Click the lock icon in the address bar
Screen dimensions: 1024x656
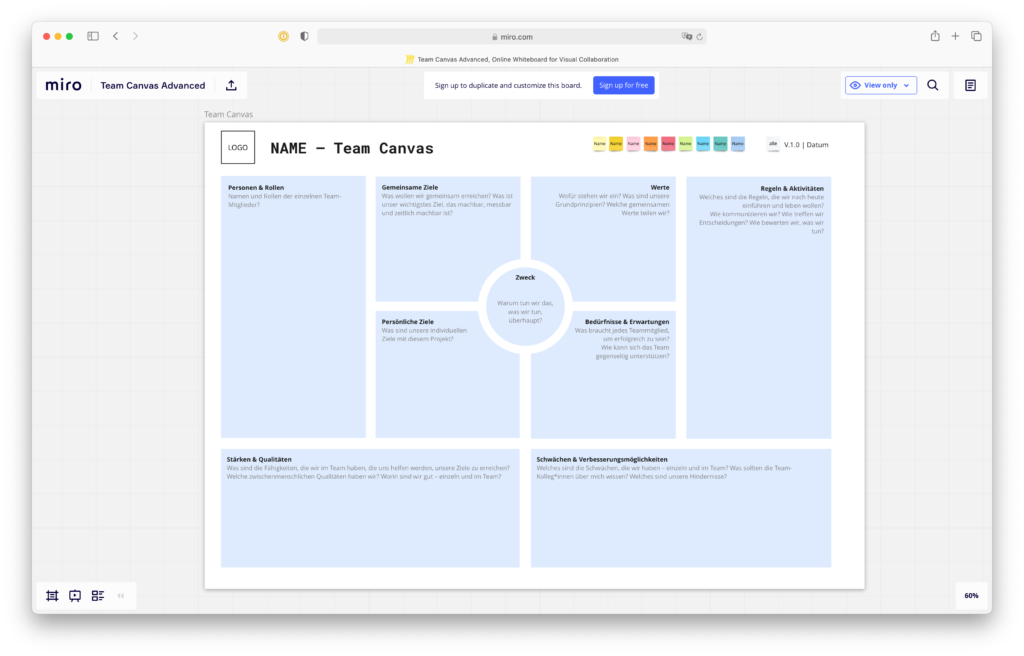pyautogui.click(x=496, y=35)
